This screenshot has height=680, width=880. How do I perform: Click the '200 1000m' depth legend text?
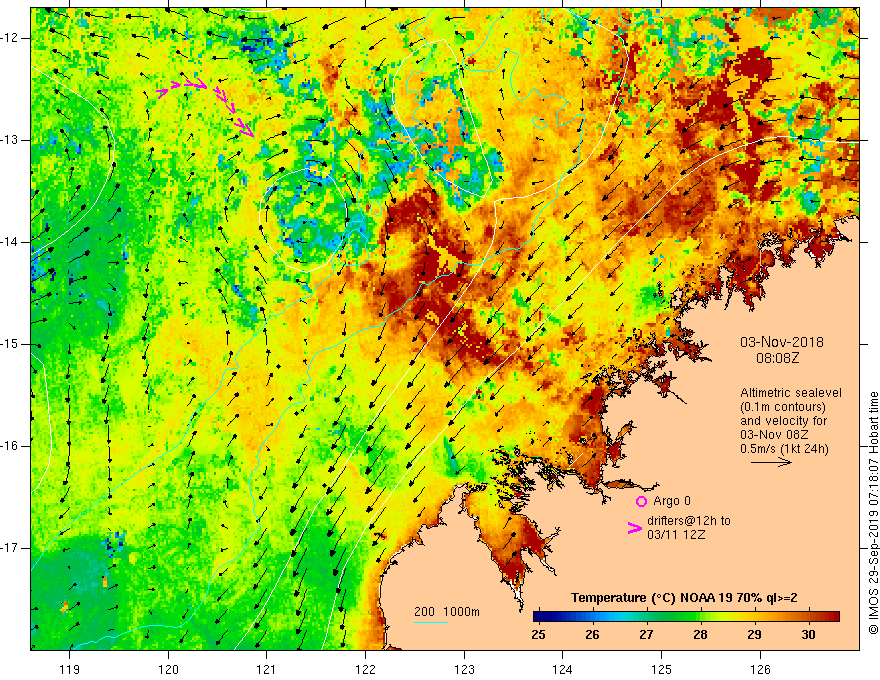click(x=447, y=612)
